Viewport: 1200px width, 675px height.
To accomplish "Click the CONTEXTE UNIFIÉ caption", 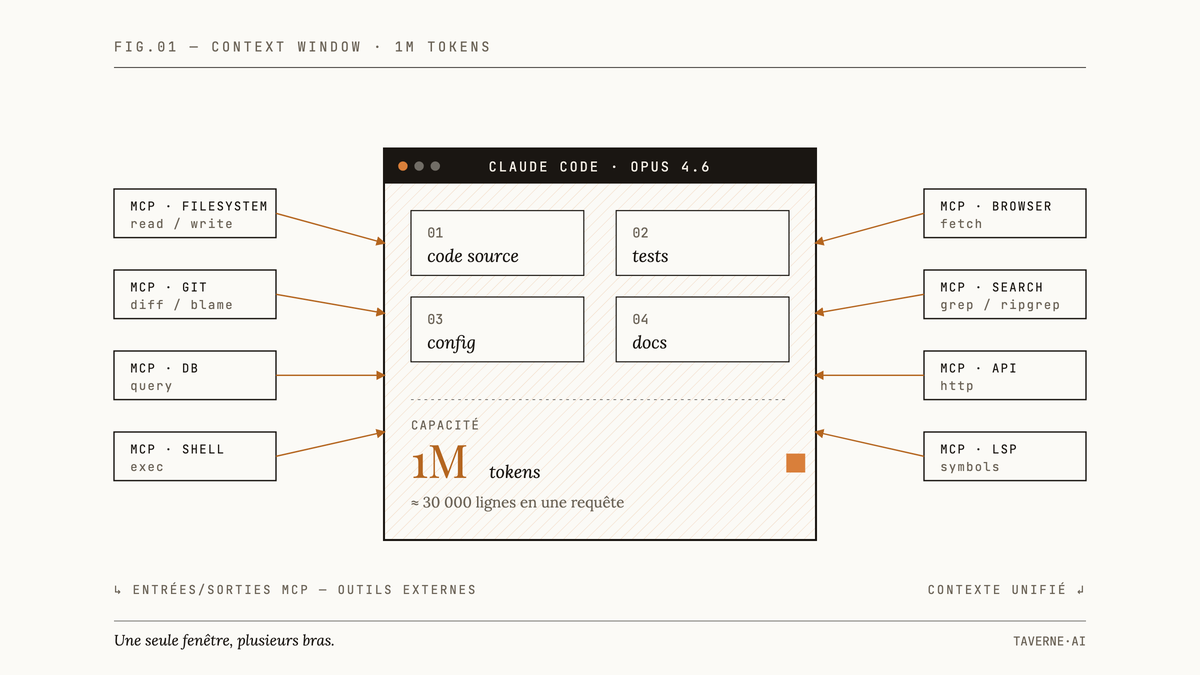I will click(x=1006, y=590).
